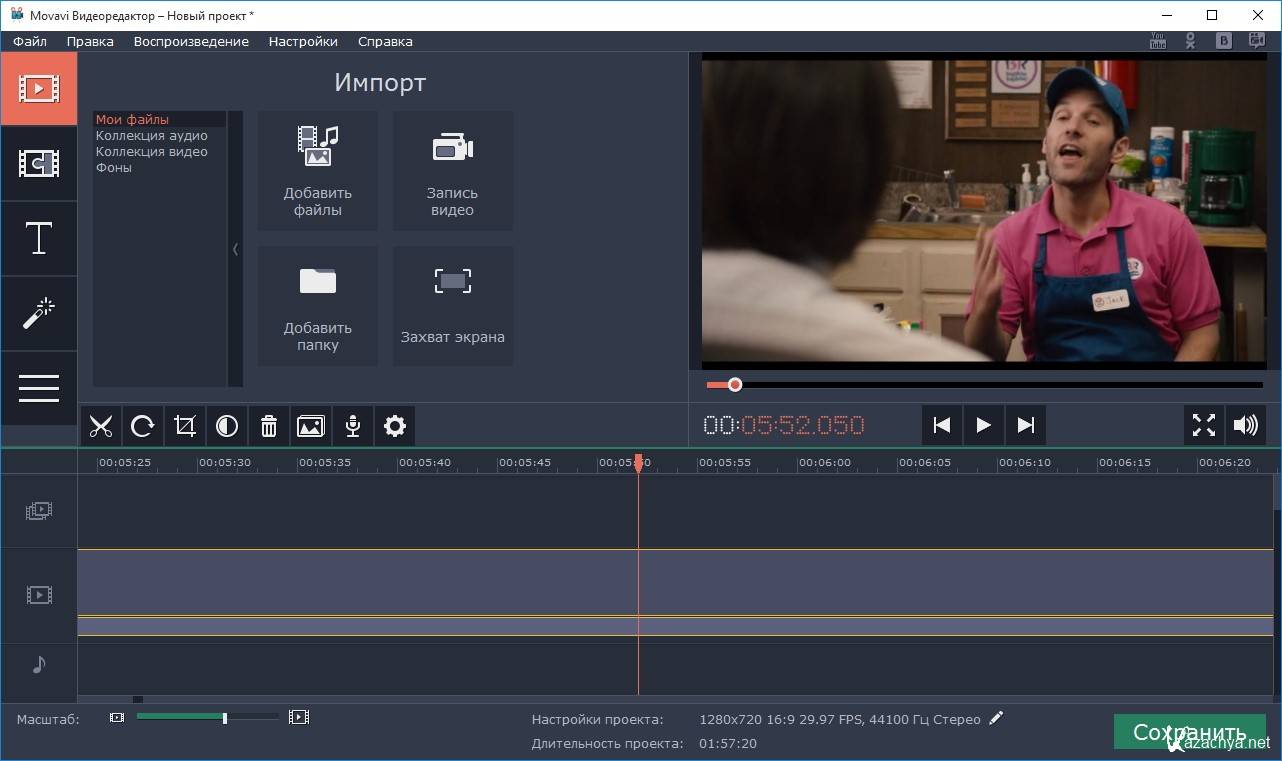Expand the More tools three-line tab
Image resolution: width=1282 pixels, height=761 pixels.
[39, 388]
